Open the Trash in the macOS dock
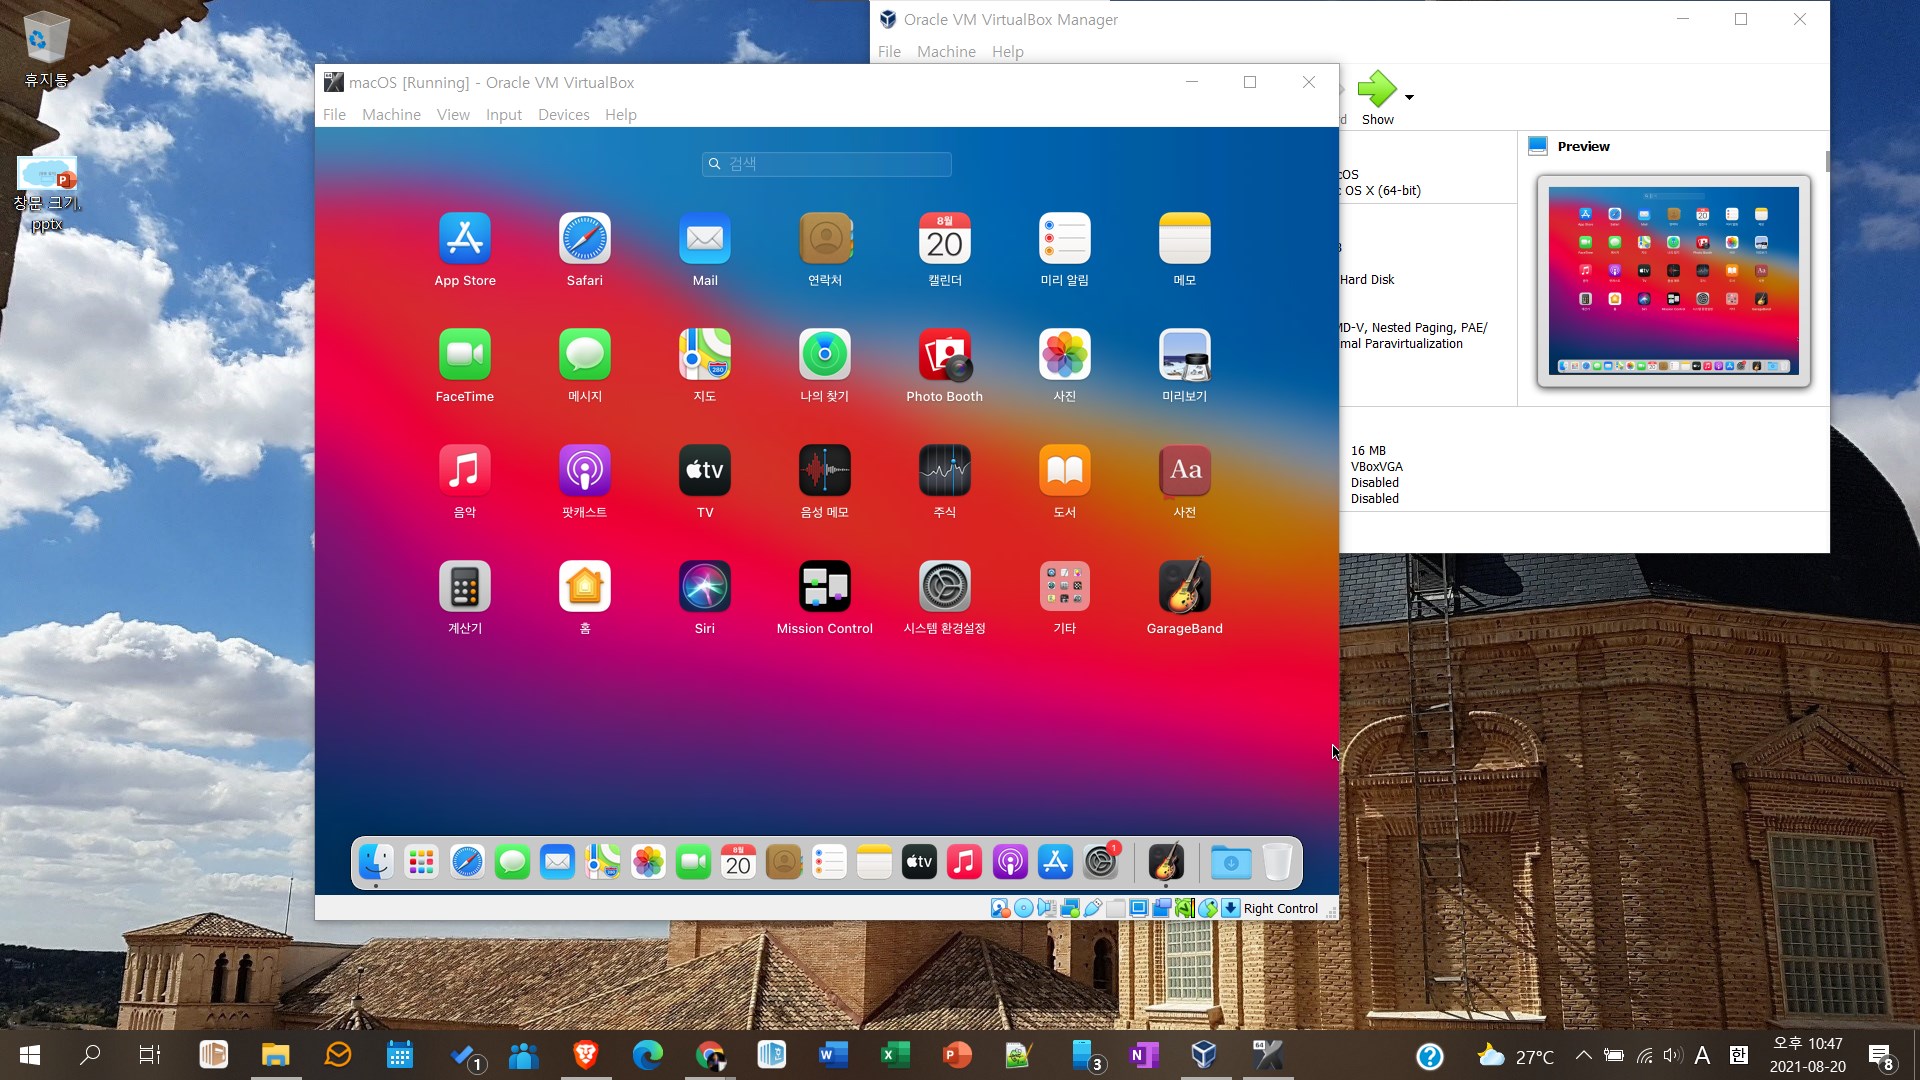Viewport: 1920px width, 1080px height. click(x=1277, y=862)
